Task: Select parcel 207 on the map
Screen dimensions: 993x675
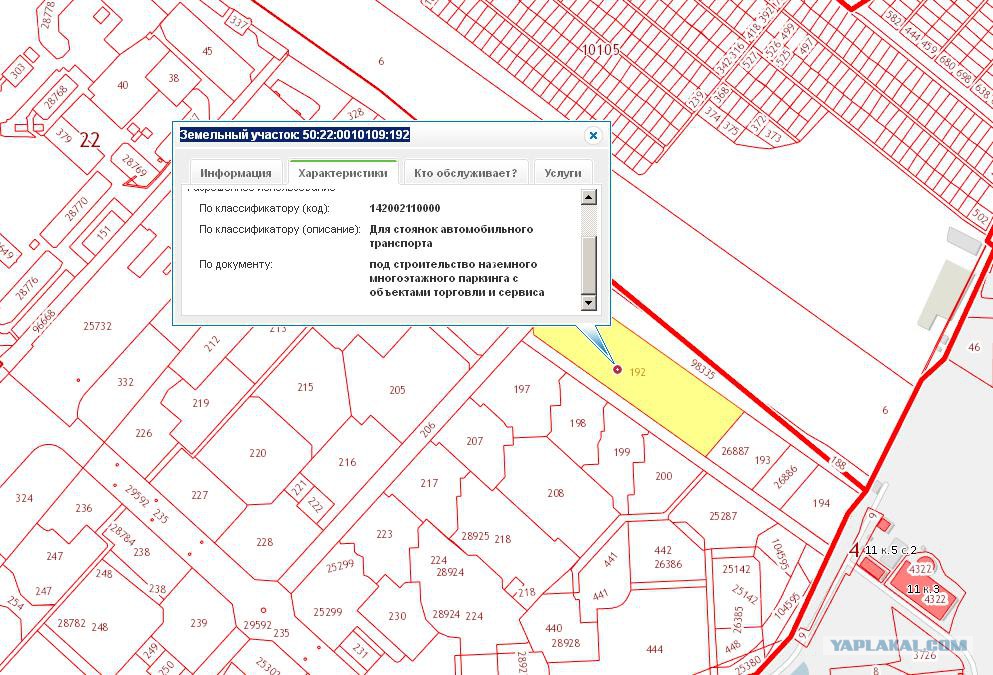Action: coord(474,441)
